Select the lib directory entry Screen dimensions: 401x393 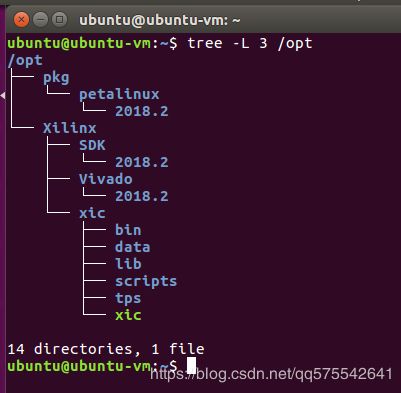(128, 264)
